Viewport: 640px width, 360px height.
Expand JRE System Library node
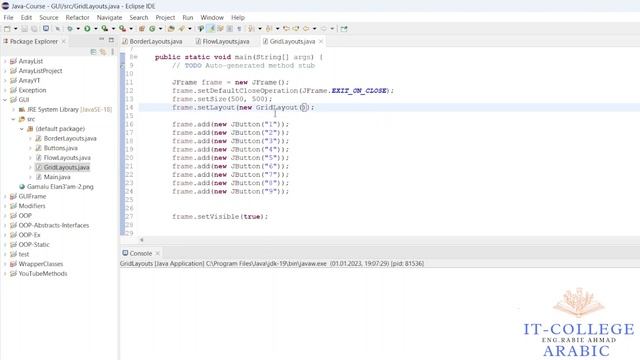(13, 109)
